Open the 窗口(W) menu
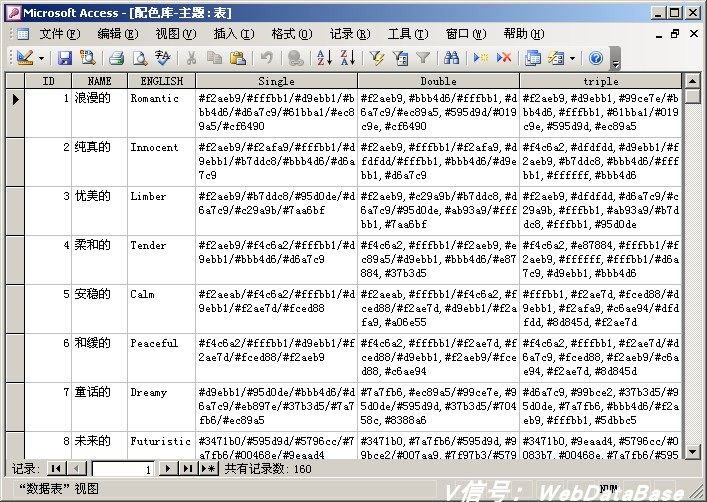 (466, 34)
